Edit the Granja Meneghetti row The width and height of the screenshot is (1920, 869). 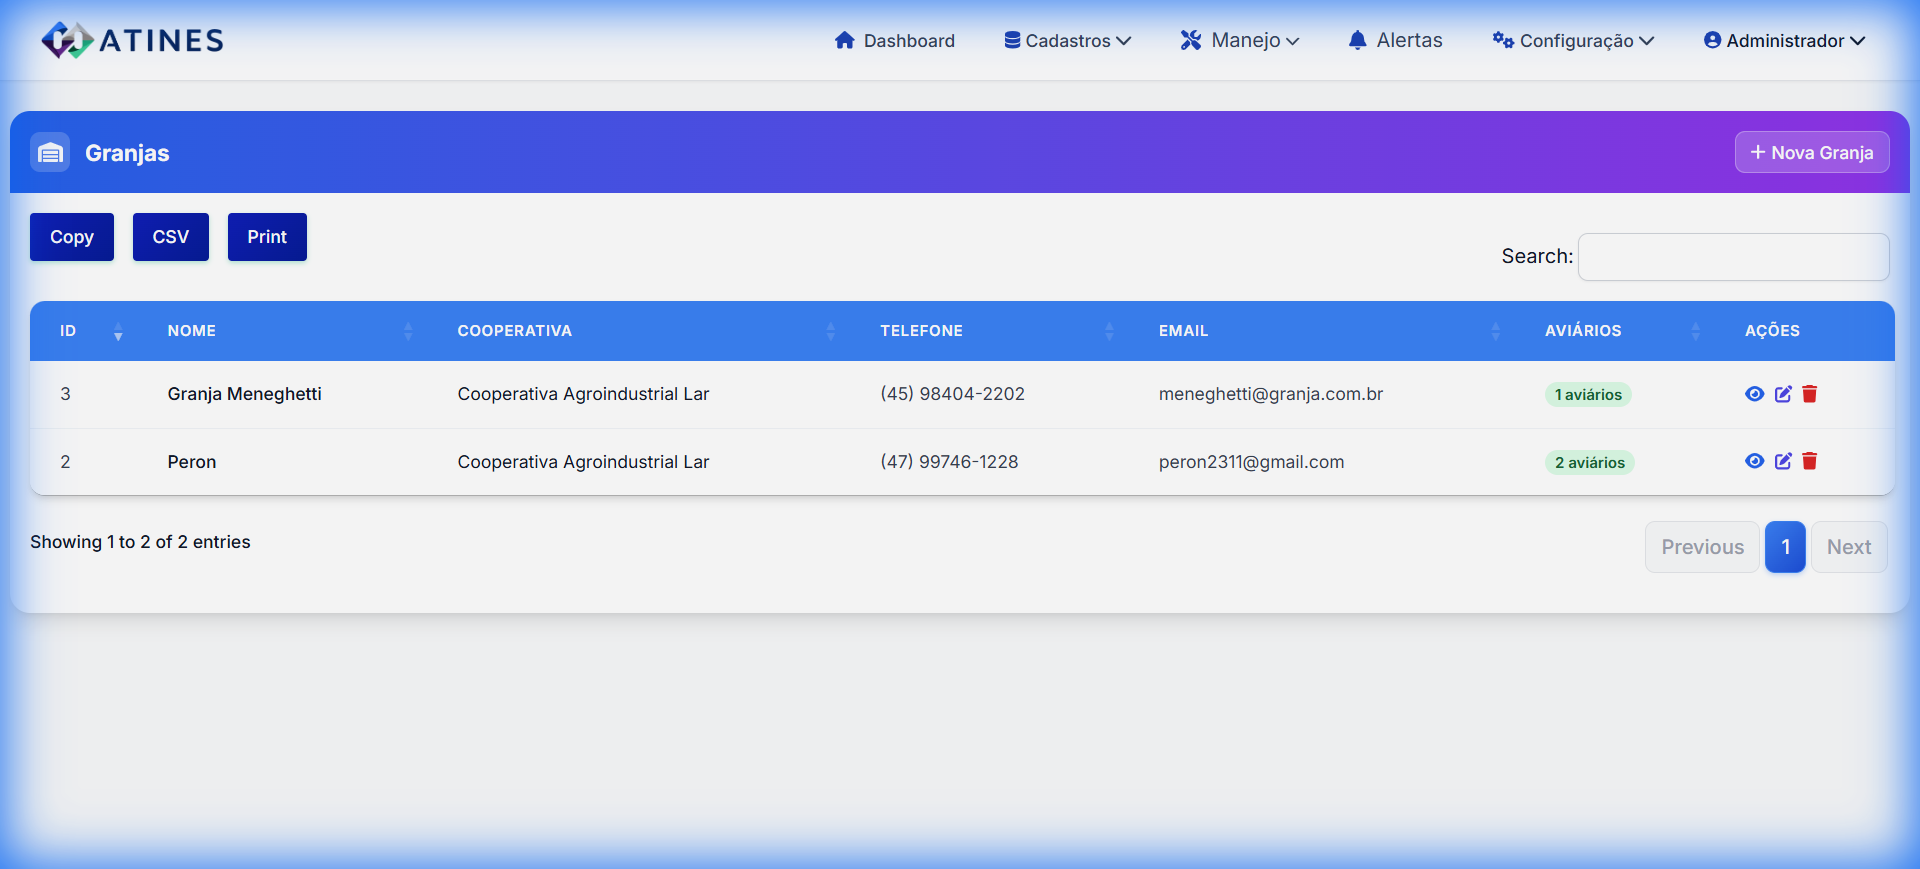[x=1782, y=394]
